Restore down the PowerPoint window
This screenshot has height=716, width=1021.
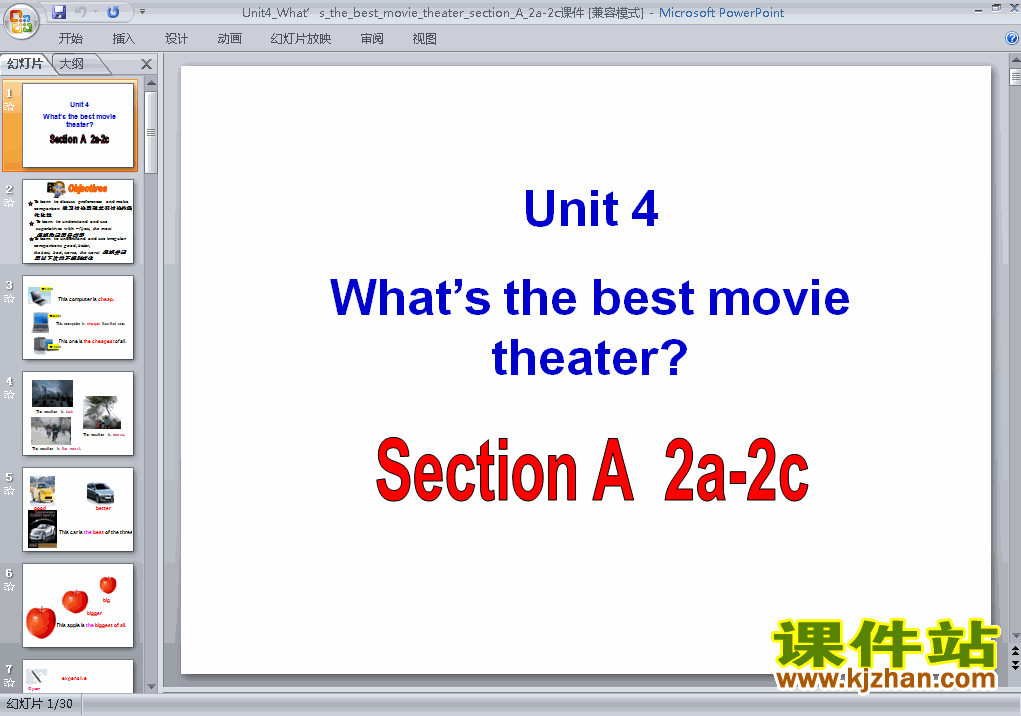click(x=996, y=8)
